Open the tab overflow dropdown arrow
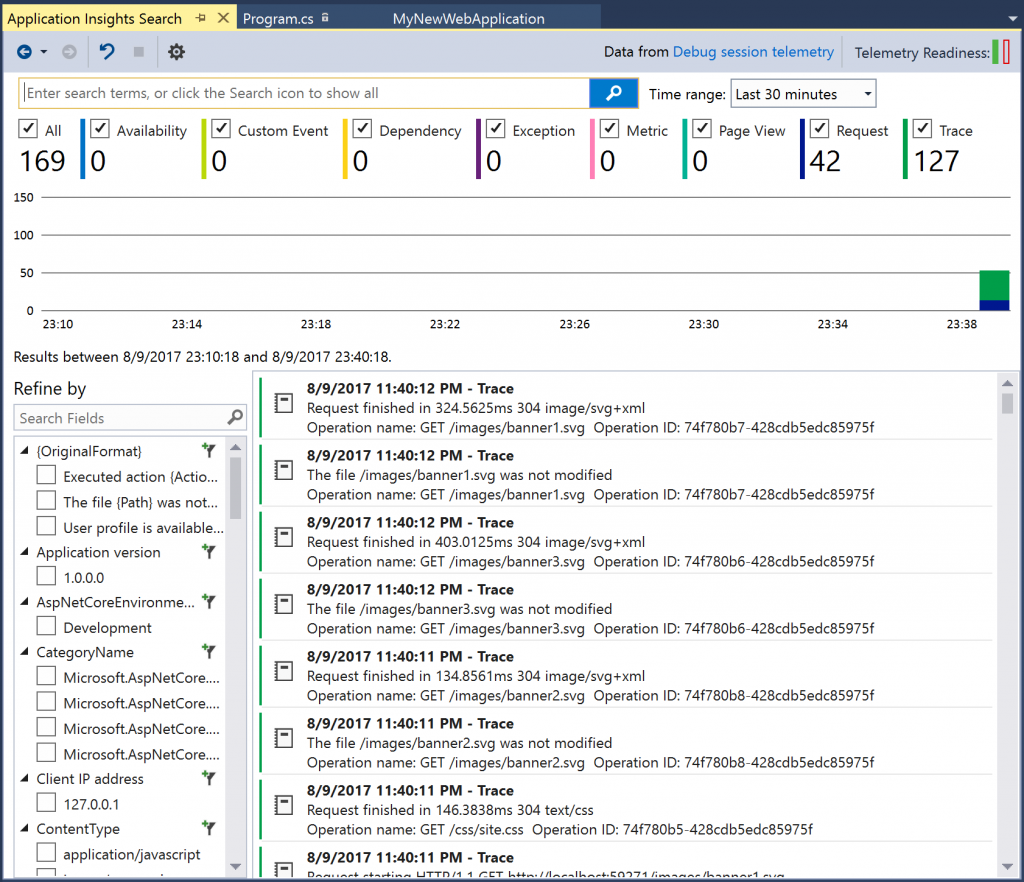The height and width of the screenshot is (882, 1024). pyautogui.click(x=1012, y=19)
